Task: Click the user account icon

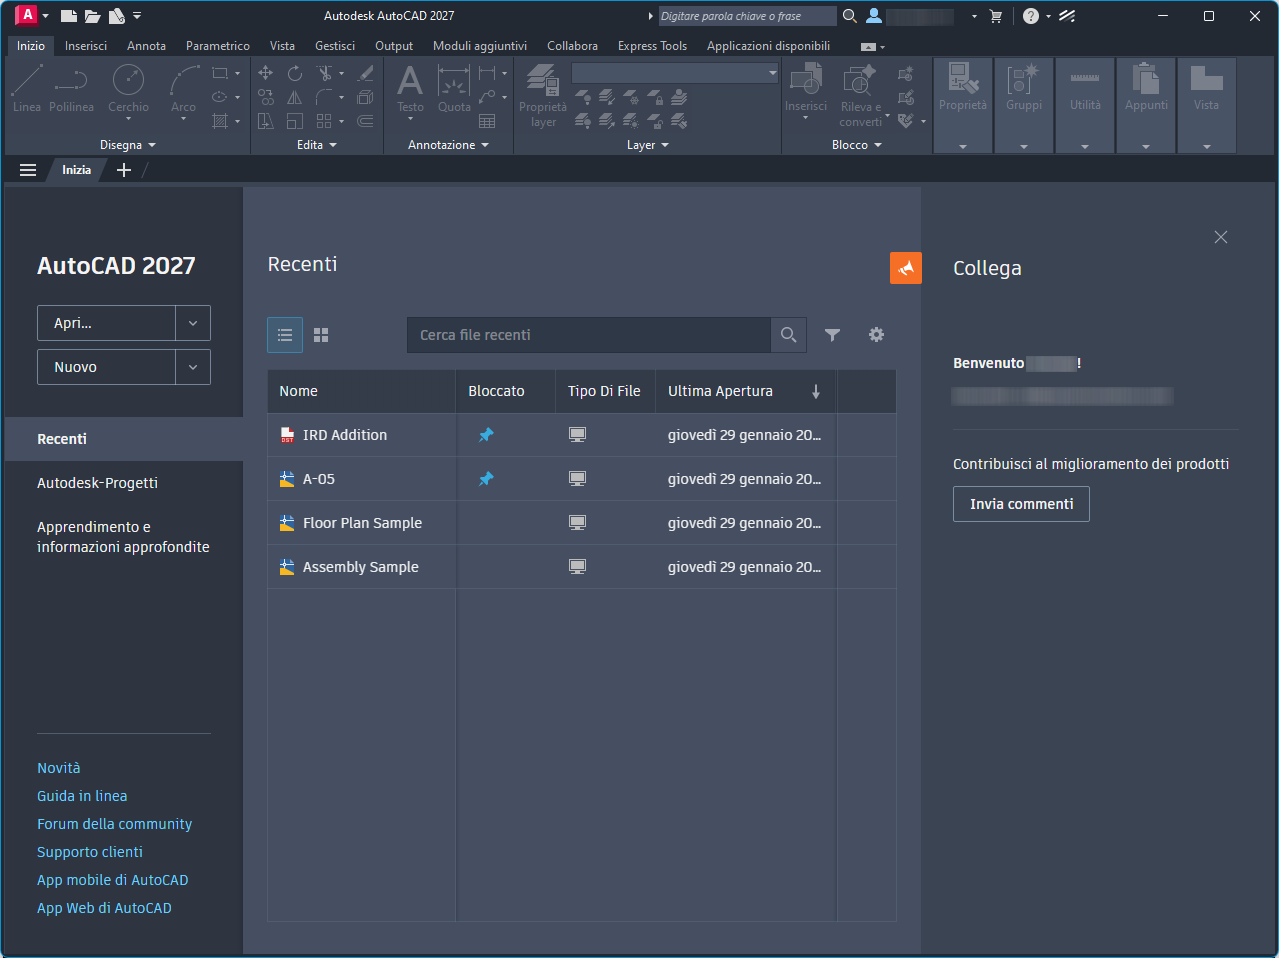Action: pyautogui.click(x=874, y=16)
